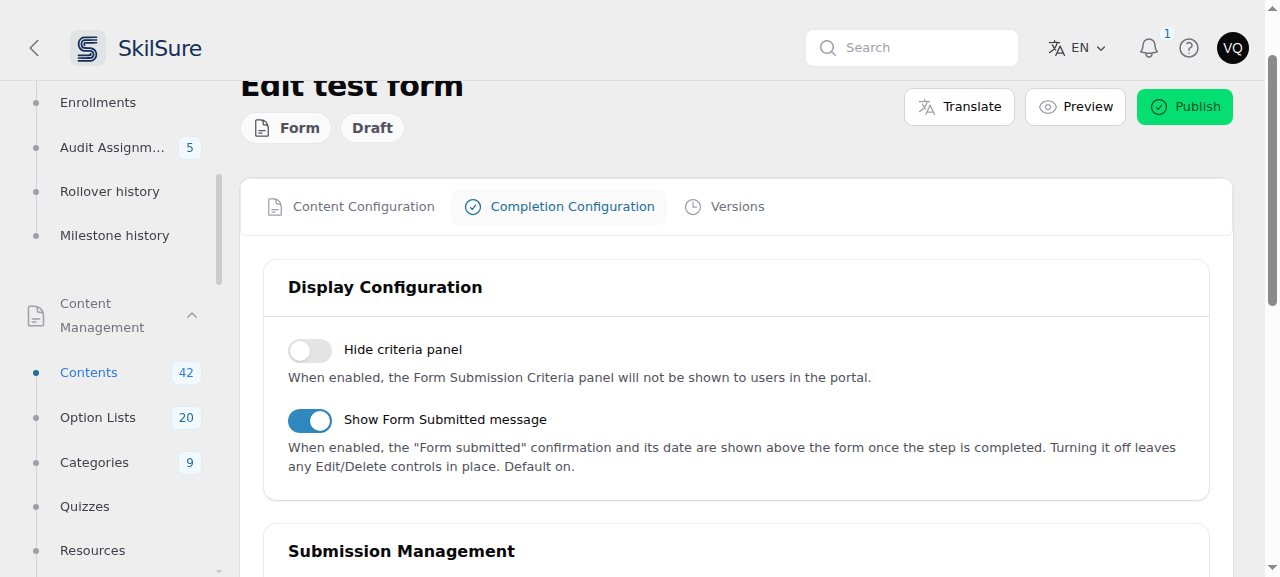The image size is (1280, 577).
Task: Click the Display Configuration heading
Action: tap(385, 288)
